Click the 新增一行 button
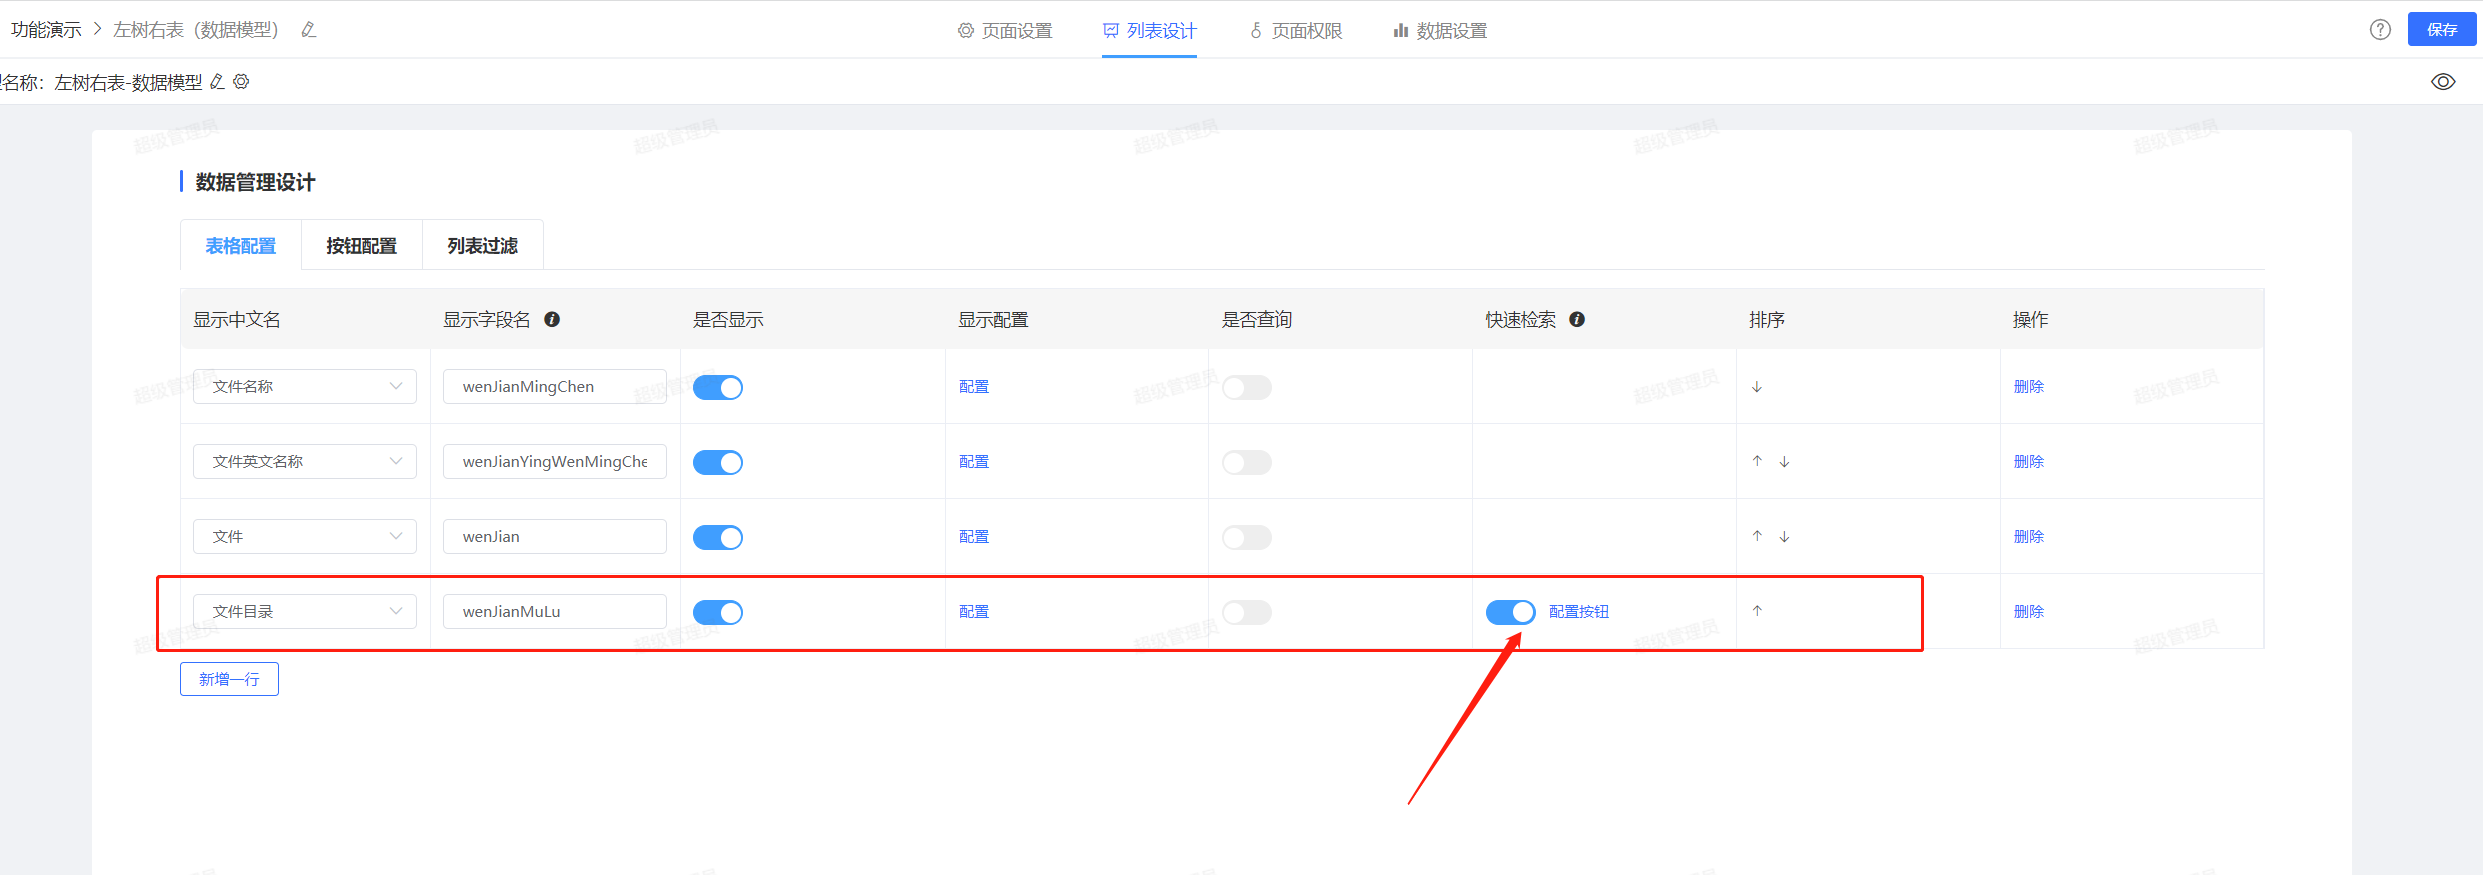 pyautogui.click(x=229, y=679)
